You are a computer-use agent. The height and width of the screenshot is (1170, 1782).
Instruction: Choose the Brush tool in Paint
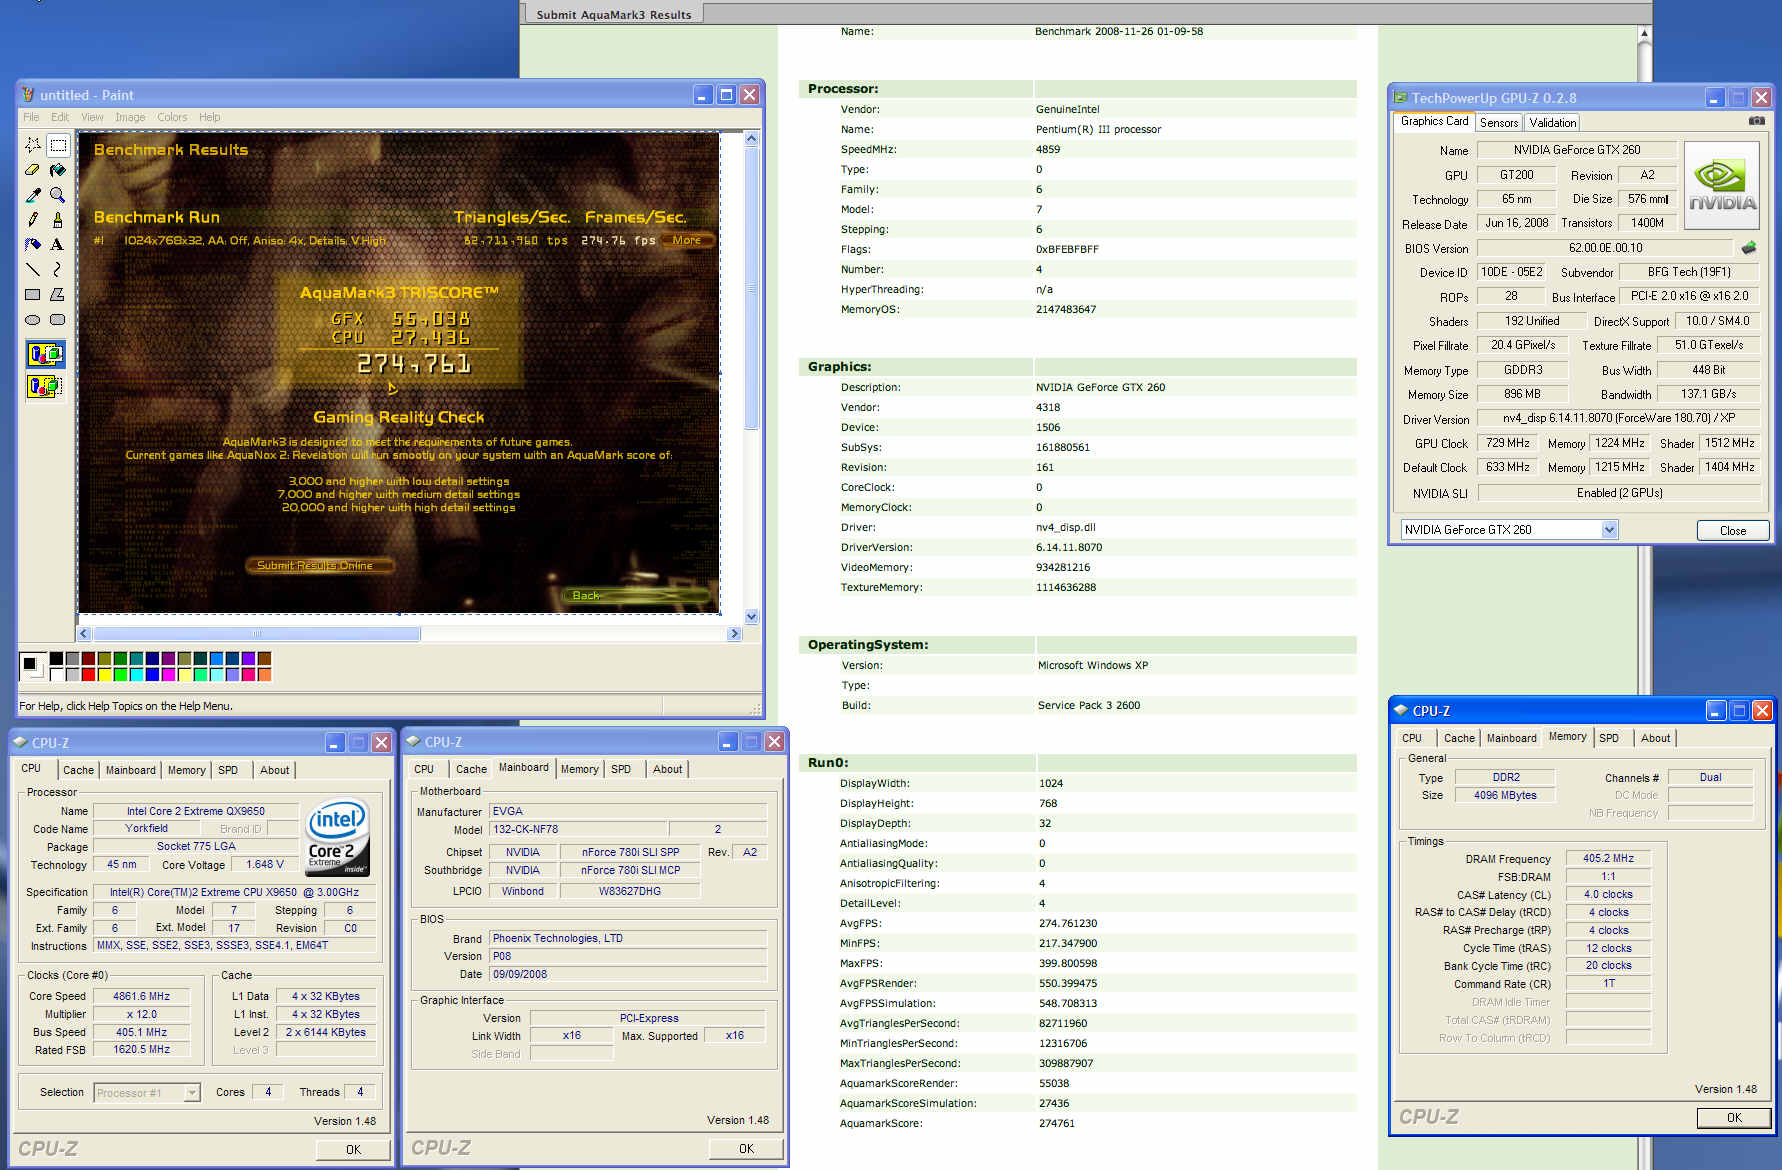pyautogui.click(x=58, y=219)
